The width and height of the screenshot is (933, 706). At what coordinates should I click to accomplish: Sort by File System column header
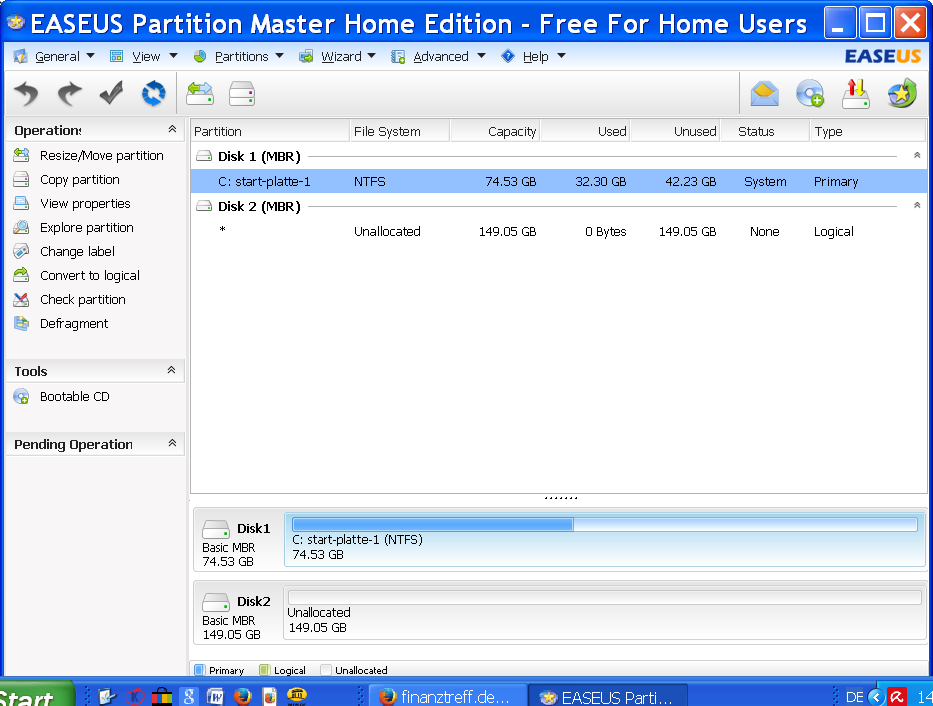pyautogui.click(x=399, y=131)
